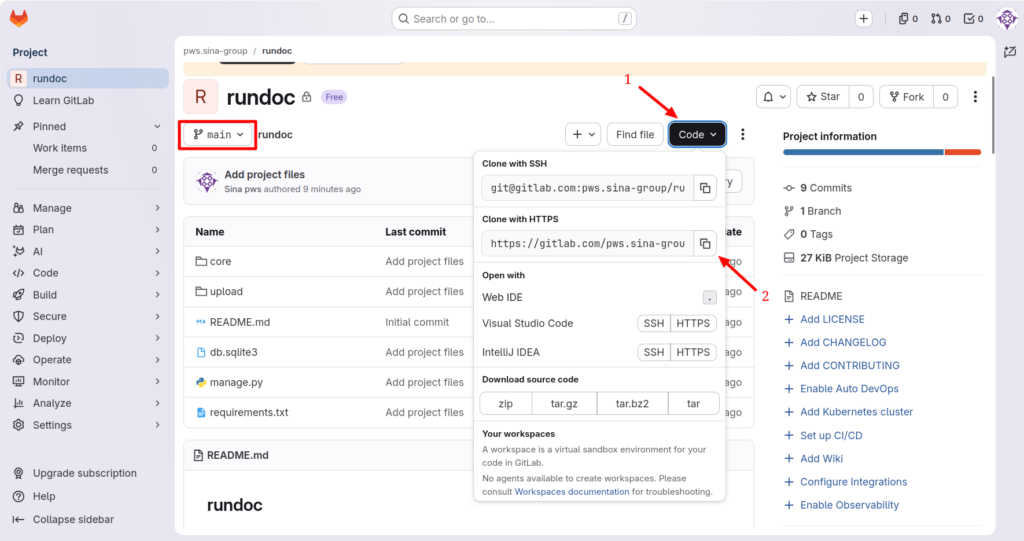1024x541 pixels.
Task: Fork the rundoc project
Action: [906, 97]
